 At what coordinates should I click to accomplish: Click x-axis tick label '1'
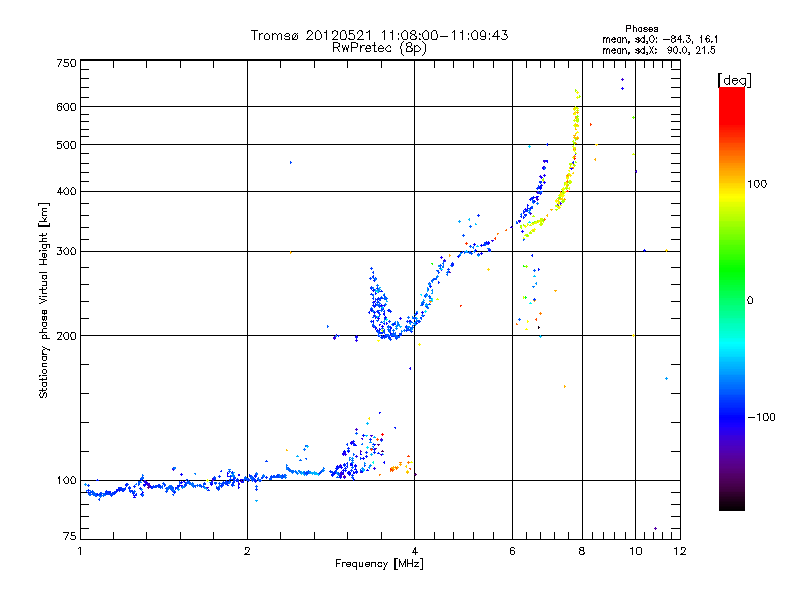point(80,551)
